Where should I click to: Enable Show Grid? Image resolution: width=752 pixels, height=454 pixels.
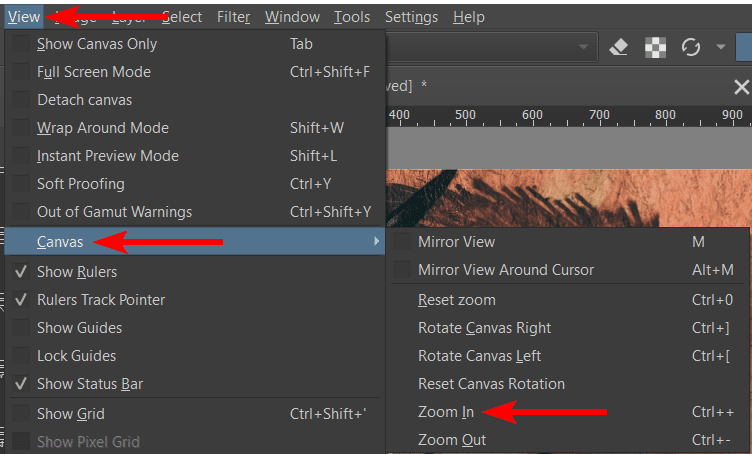tap(70, 414)
